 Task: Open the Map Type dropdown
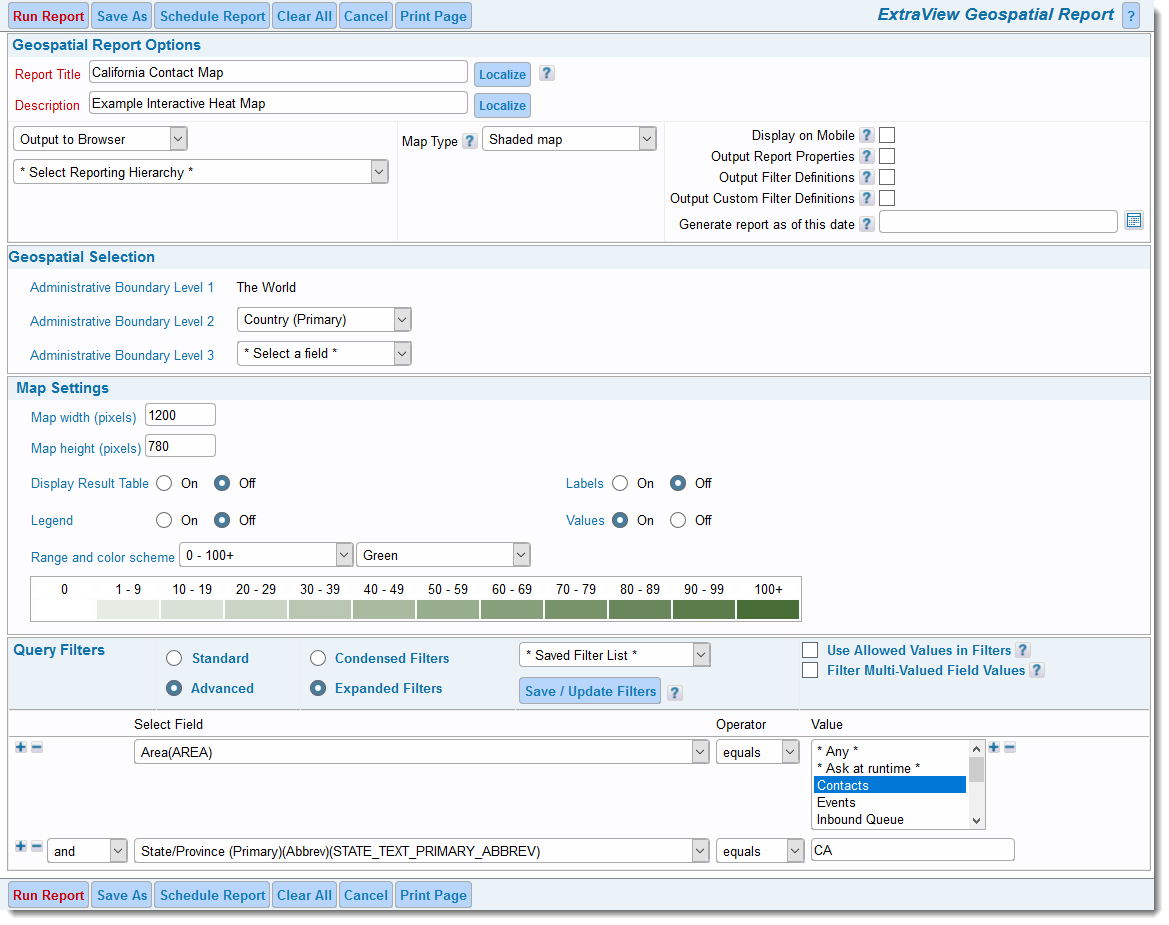569,140
